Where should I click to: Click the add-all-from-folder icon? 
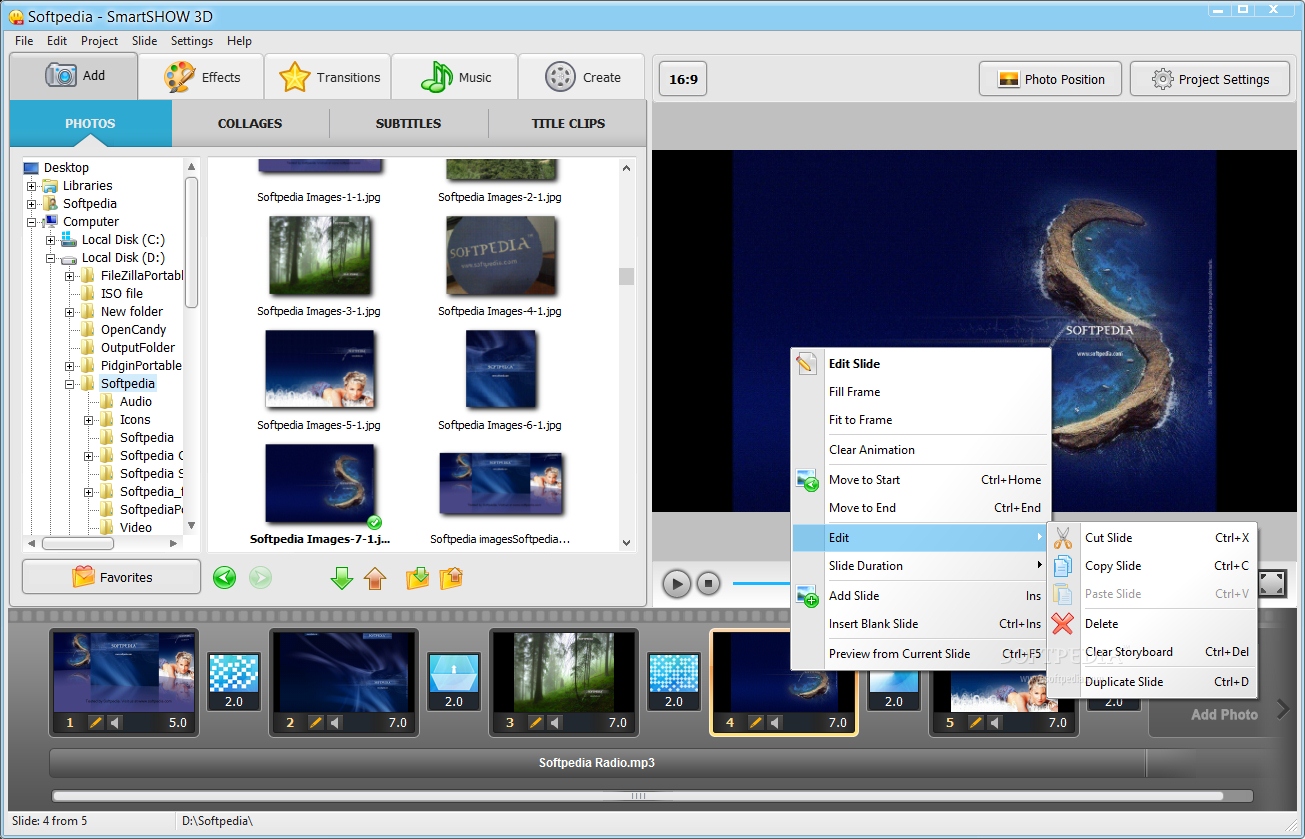pos(418,577)
